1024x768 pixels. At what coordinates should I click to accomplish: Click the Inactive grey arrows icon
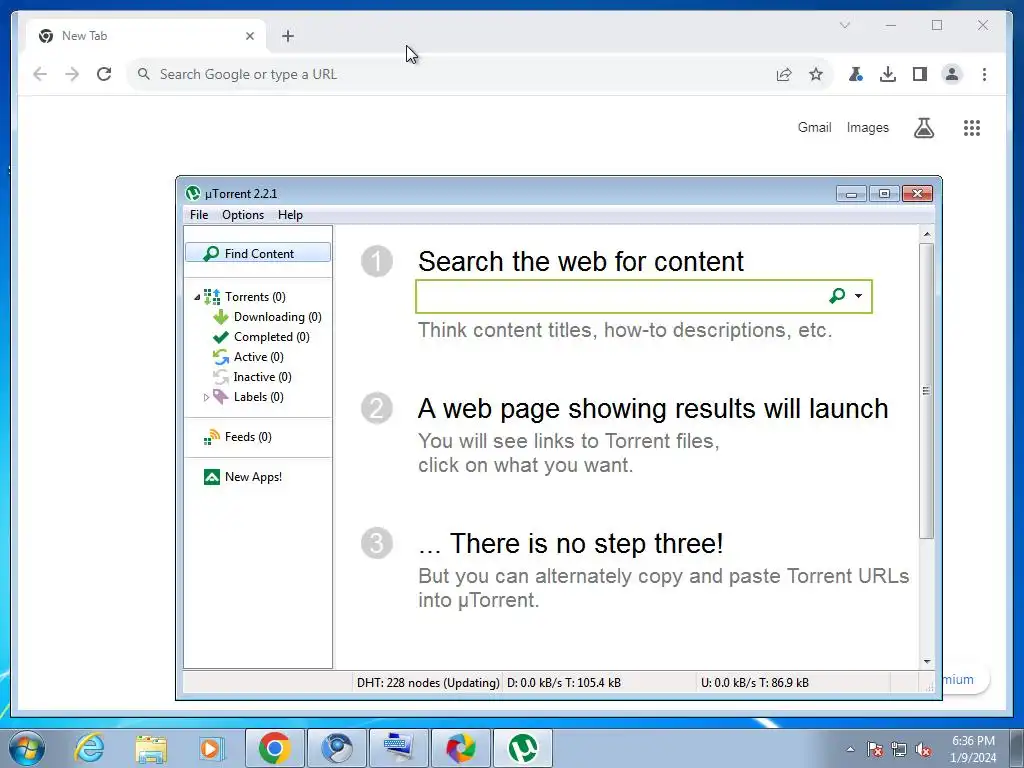point(221,377)
